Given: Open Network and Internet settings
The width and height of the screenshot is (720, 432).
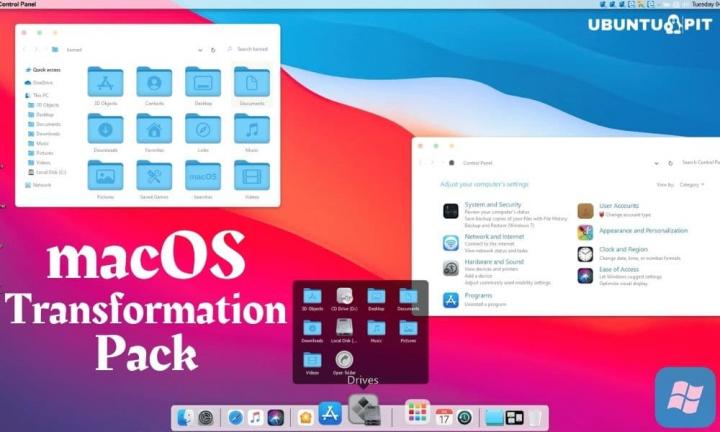Looking at the screenshot, I should coord(494,237).
